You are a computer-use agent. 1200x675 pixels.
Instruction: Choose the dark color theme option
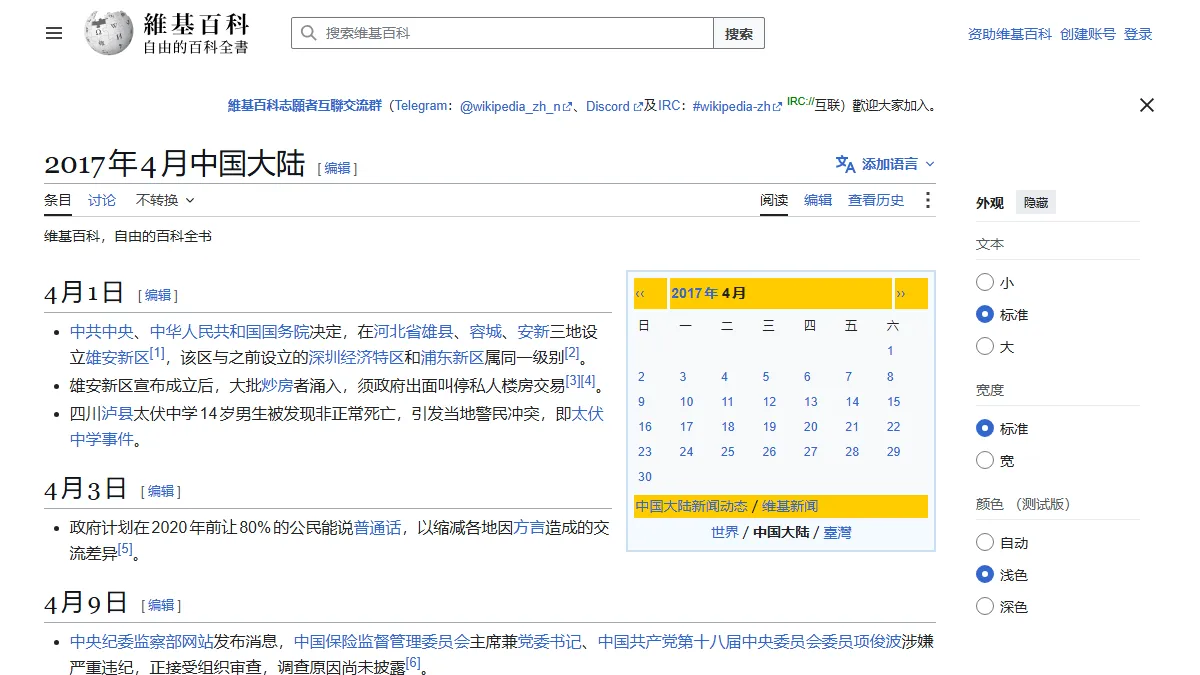click(985, 607)
